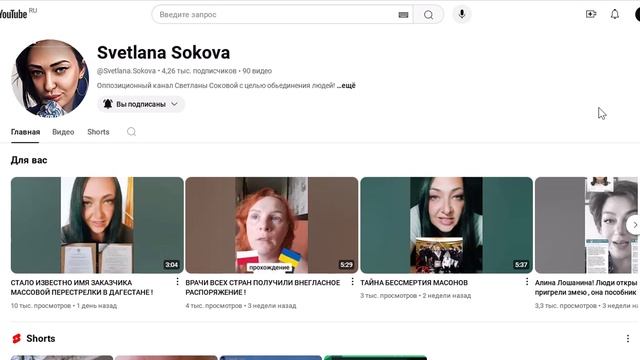Click the magnifier search button
The width and height of the screenshot is (640, 360).
coord(428,15)
